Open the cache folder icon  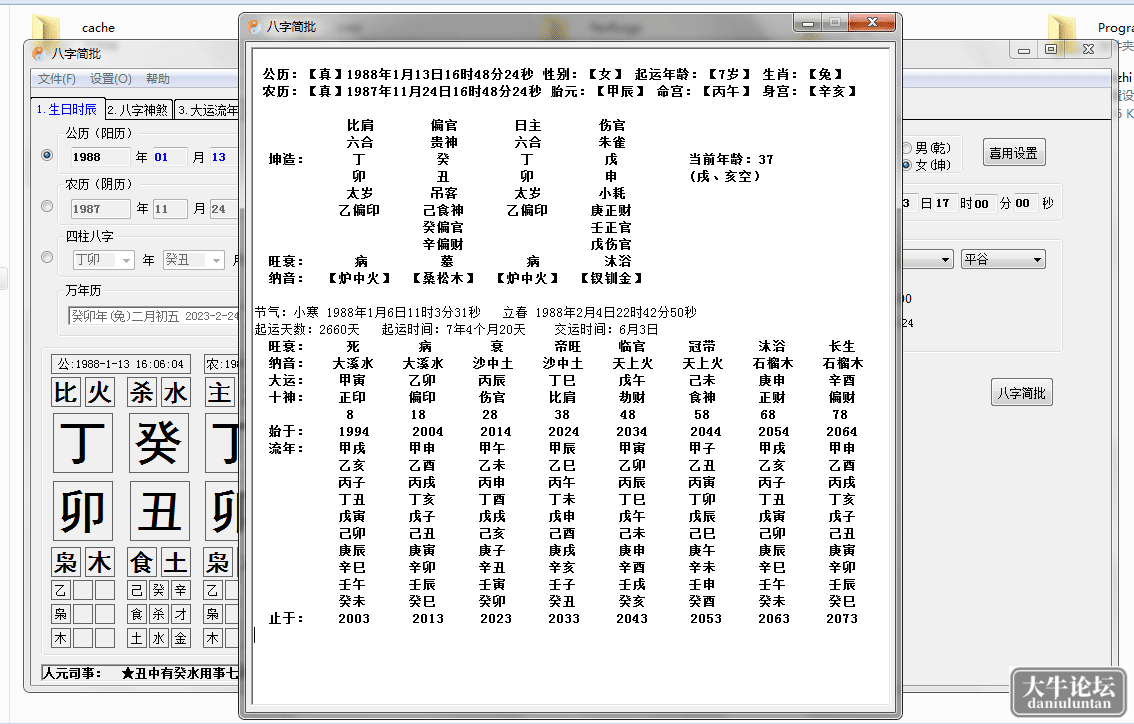[x=46, y=27]
